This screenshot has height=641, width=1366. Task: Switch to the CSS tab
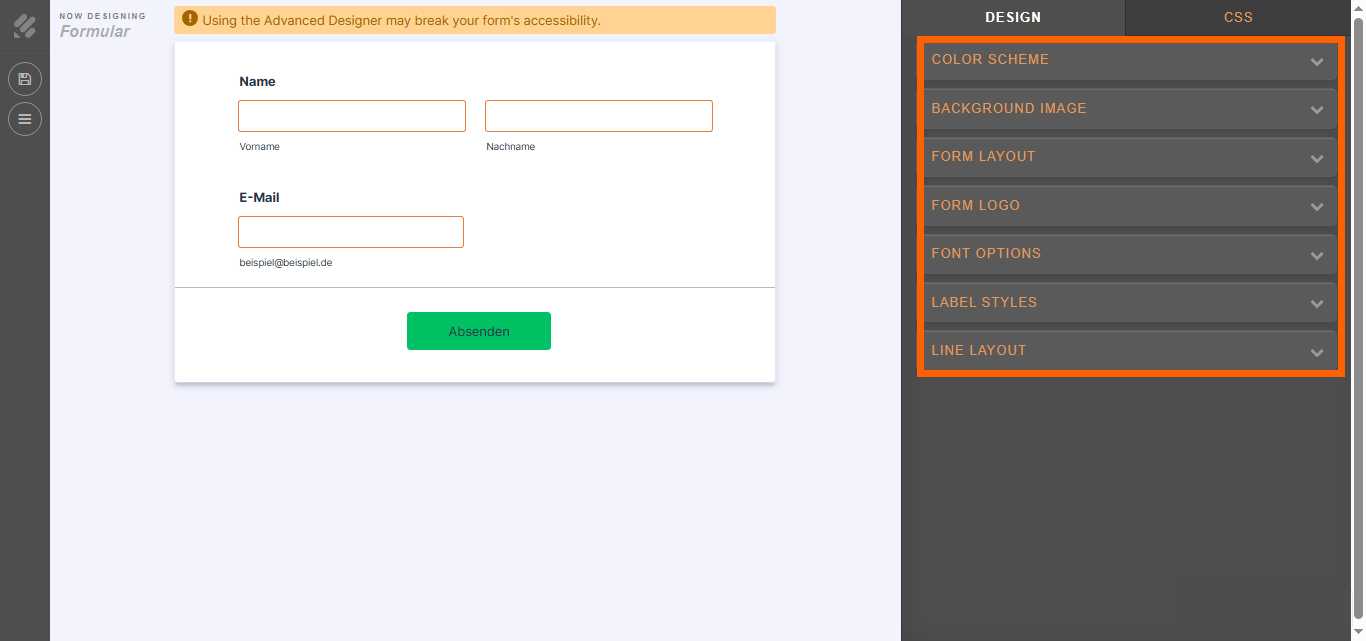tap(1238, 17)
